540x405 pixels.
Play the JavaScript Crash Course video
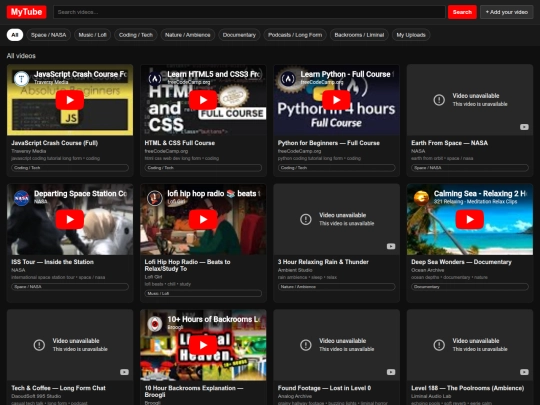[70, 100]
